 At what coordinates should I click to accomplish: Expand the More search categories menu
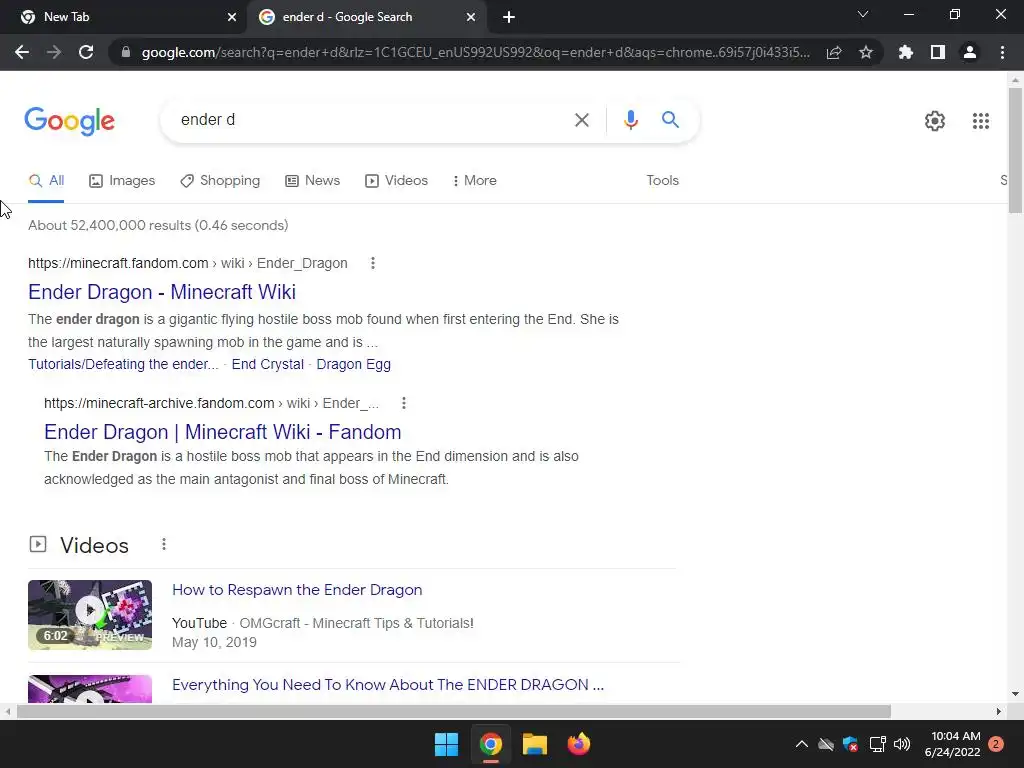474,181
